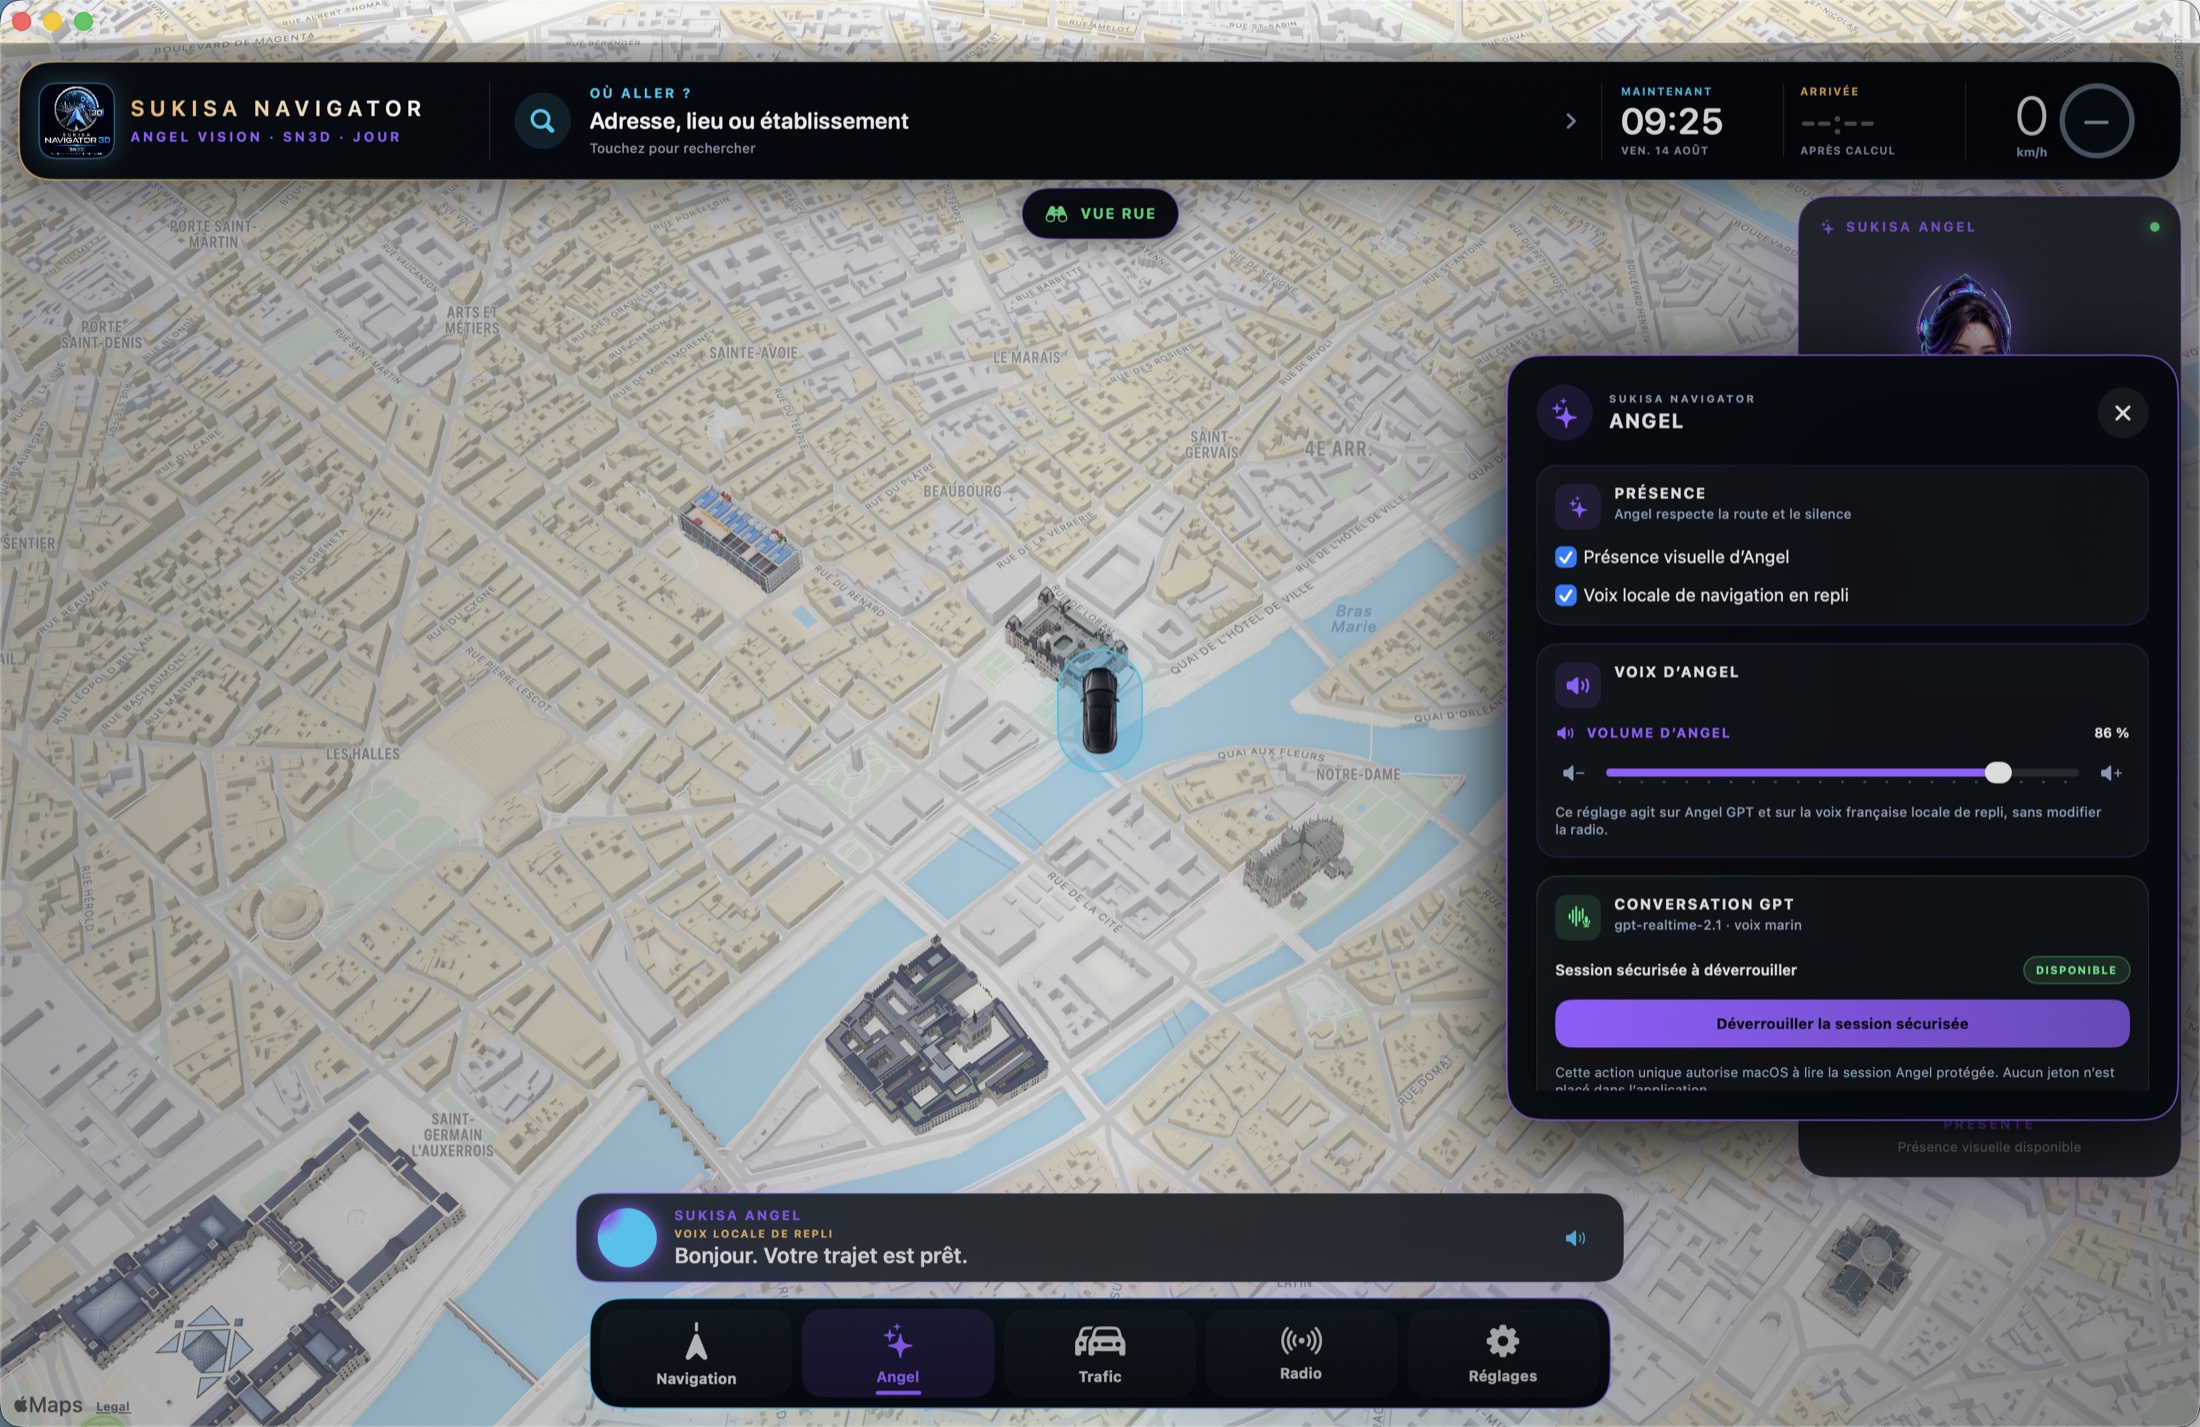The image size is (2200, 1427).
Task: Click "Session sécurisée à déverrouiller" text
Action: point(1676,970)
